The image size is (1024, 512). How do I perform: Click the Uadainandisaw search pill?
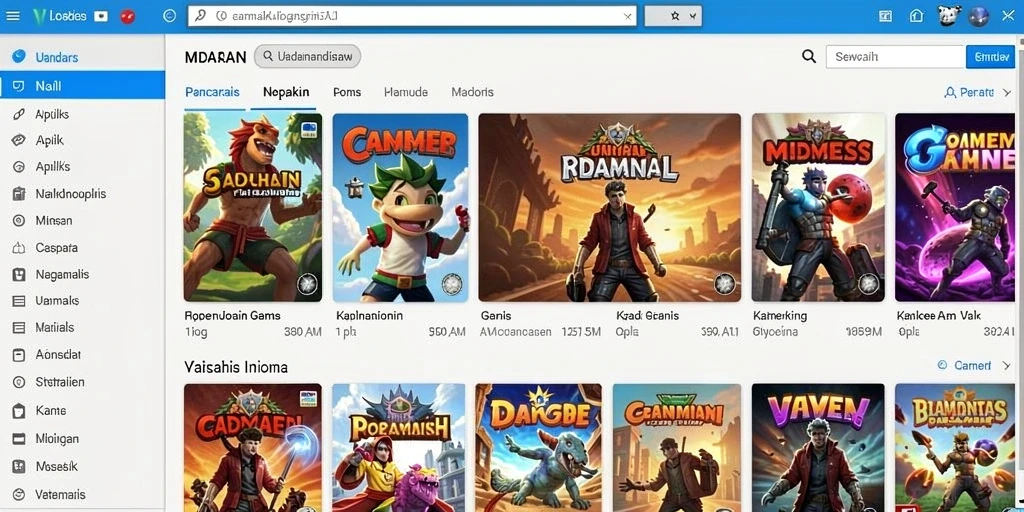pyautogui.click(x=307, y=57)
